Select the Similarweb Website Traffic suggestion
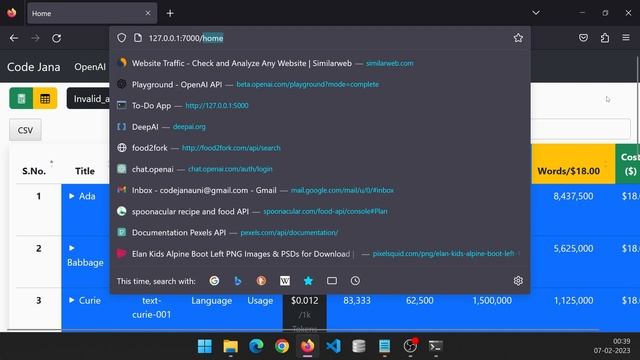The width and height of the screenshot is (640, 360). 320,63
